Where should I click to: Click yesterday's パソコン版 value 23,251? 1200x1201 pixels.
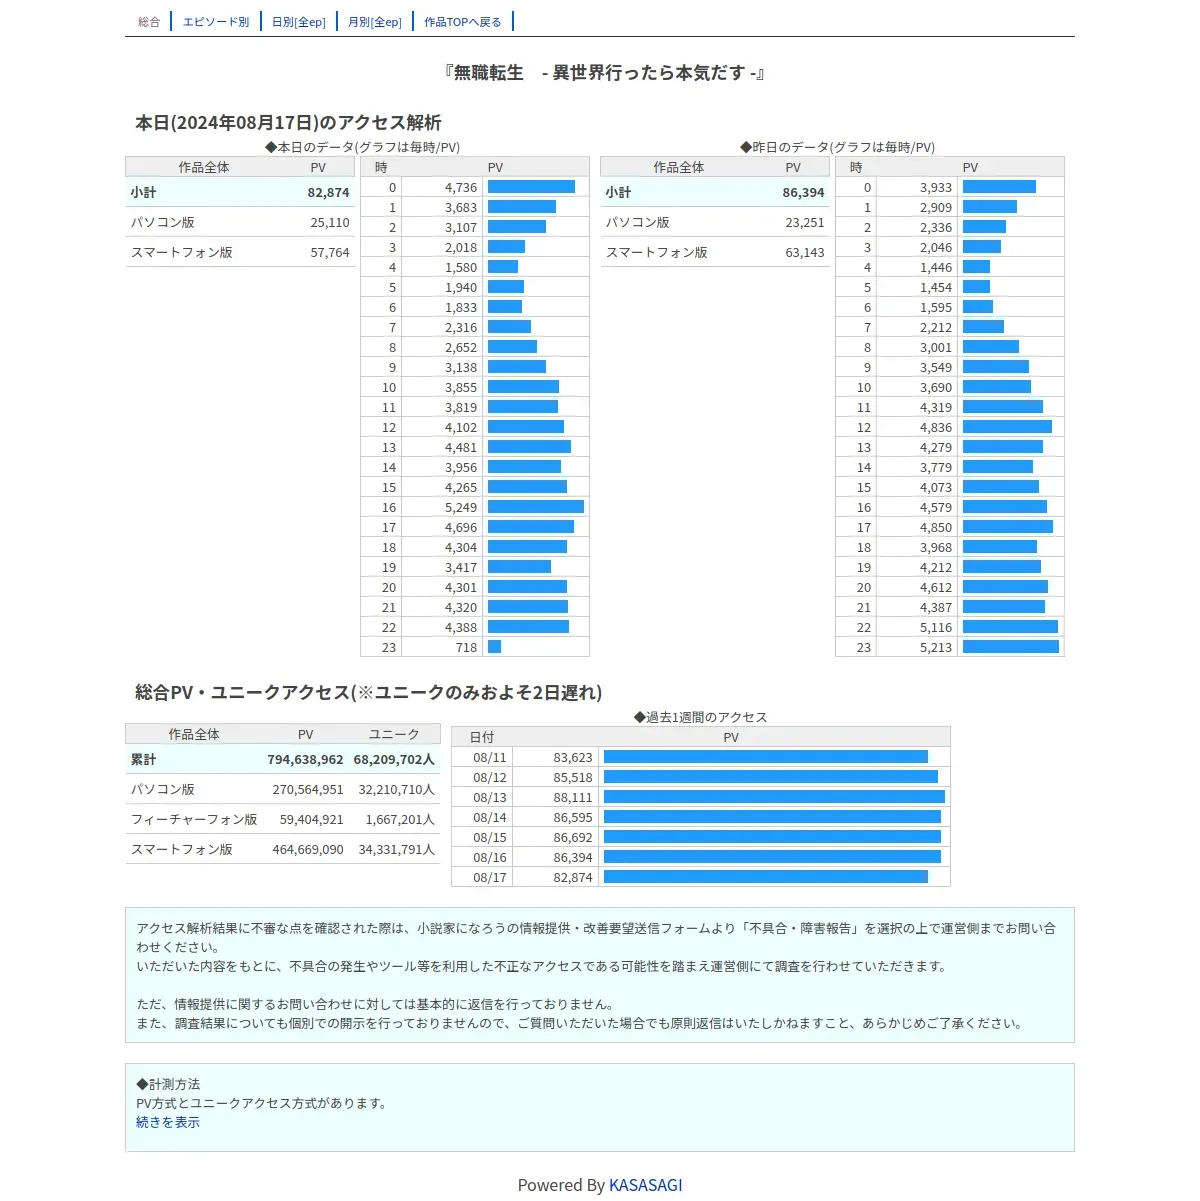pyautogui.click(x=805, y=222)
